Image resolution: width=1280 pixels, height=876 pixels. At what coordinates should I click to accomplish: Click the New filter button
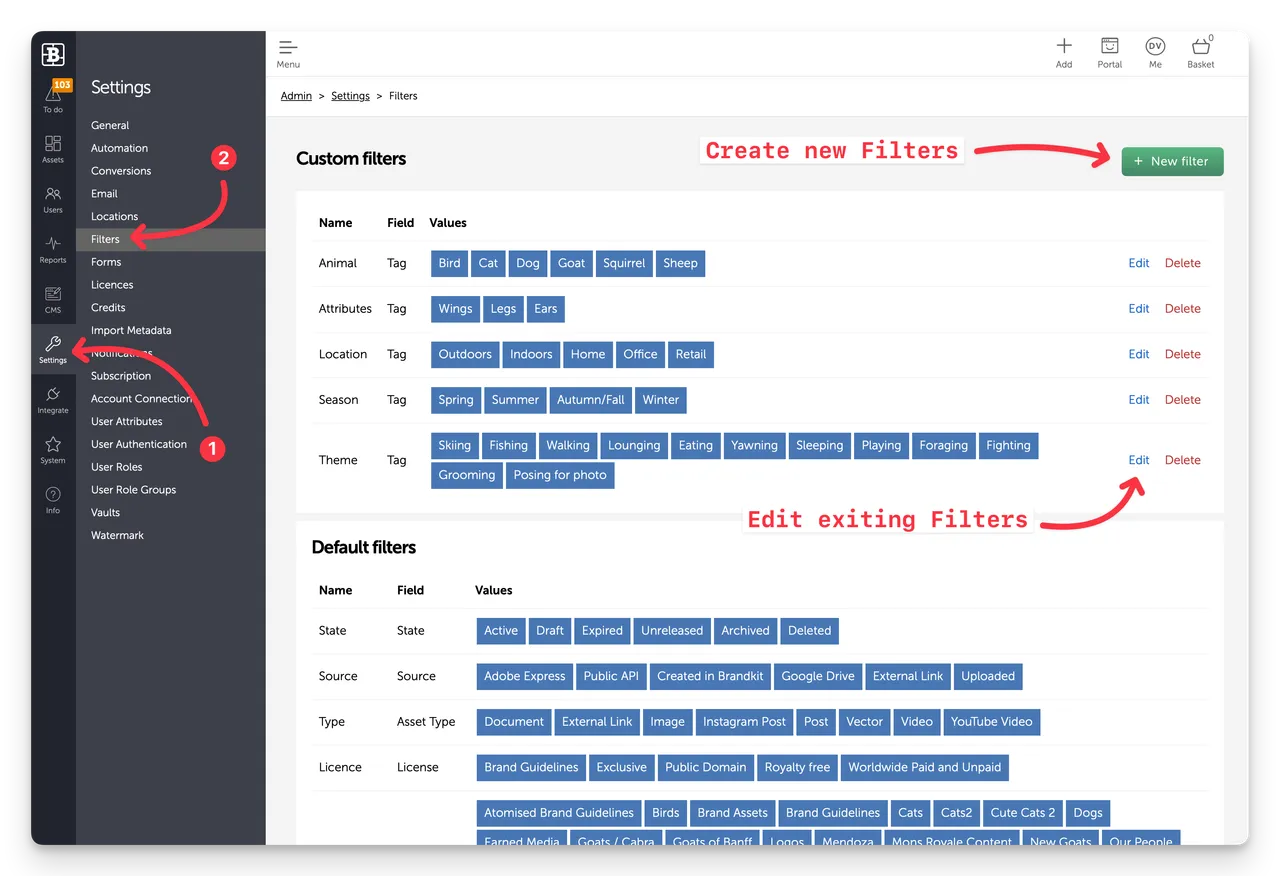[x=1171, y=161]
